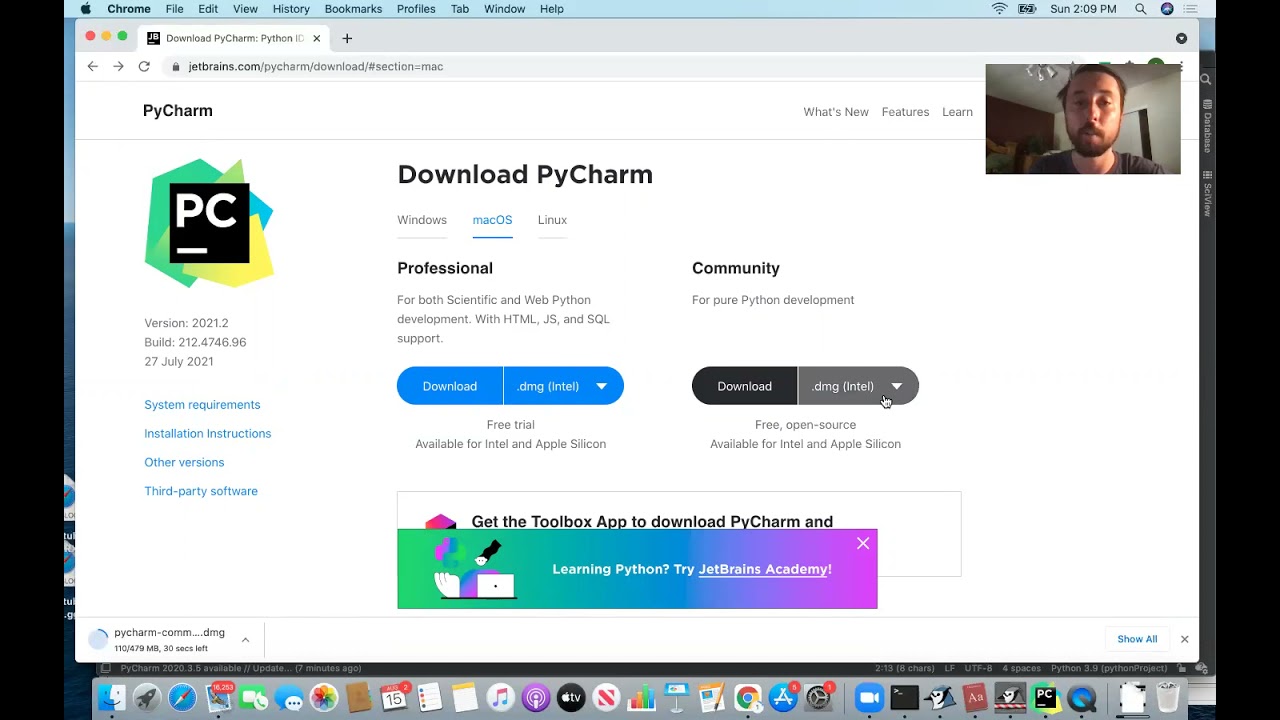Open Numbers in the dock
This screenshot has width=1280, height=720.
click(x=640, y=697)
